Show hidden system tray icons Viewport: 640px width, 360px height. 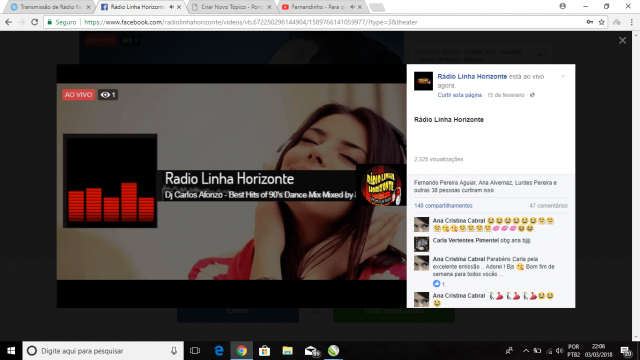[526, 351]
